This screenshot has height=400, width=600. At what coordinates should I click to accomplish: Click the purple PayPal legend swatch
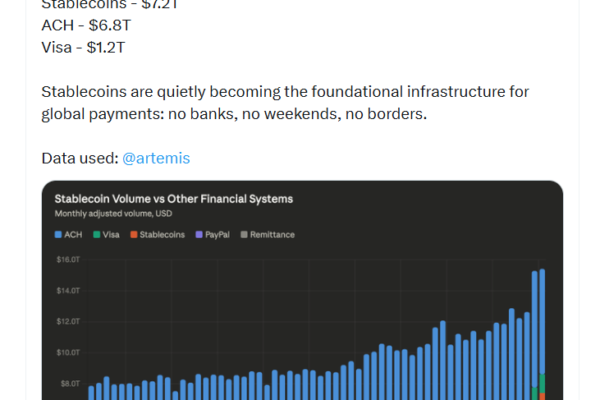tap(201, 235)
